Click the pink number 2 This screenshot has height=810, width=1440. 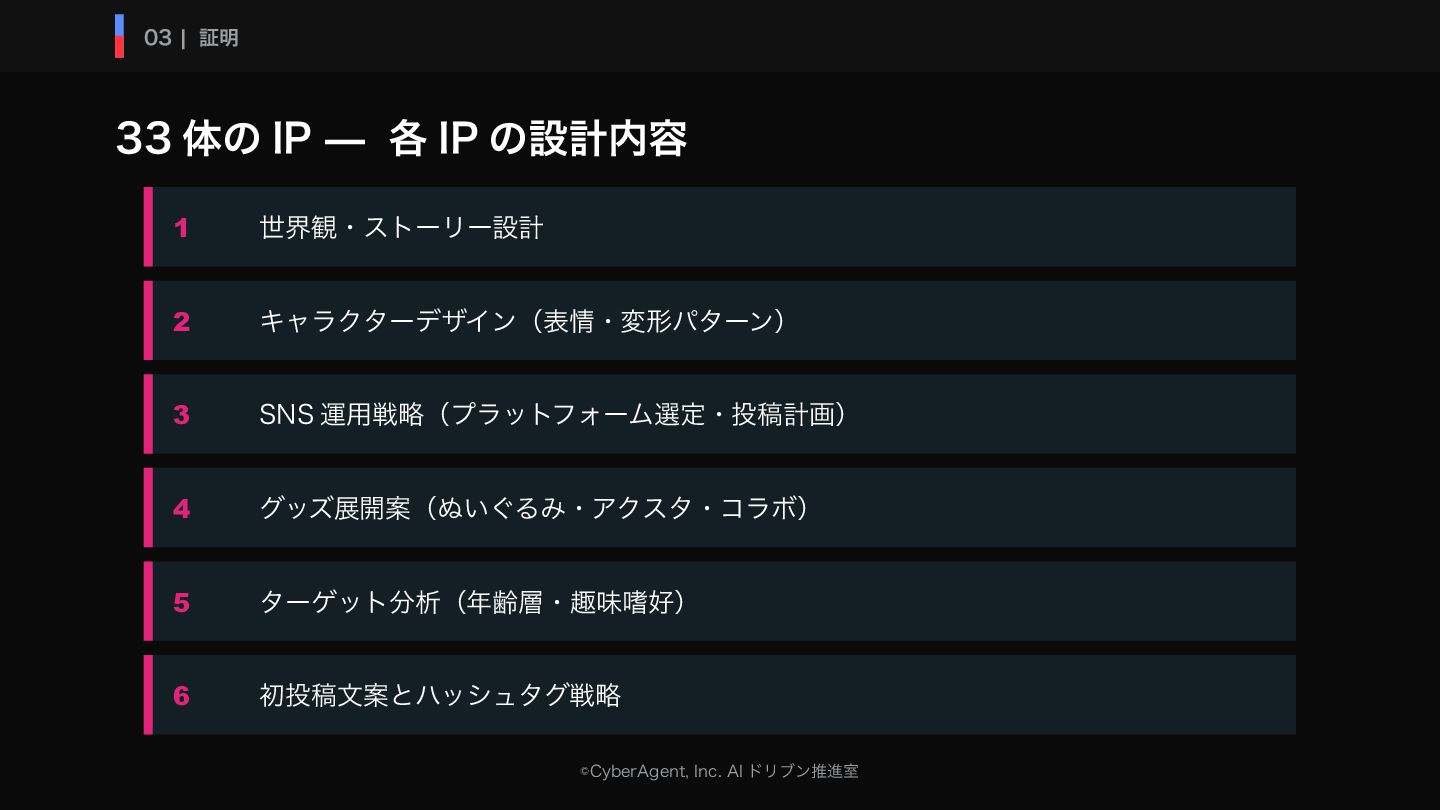(x=181, y=321)
